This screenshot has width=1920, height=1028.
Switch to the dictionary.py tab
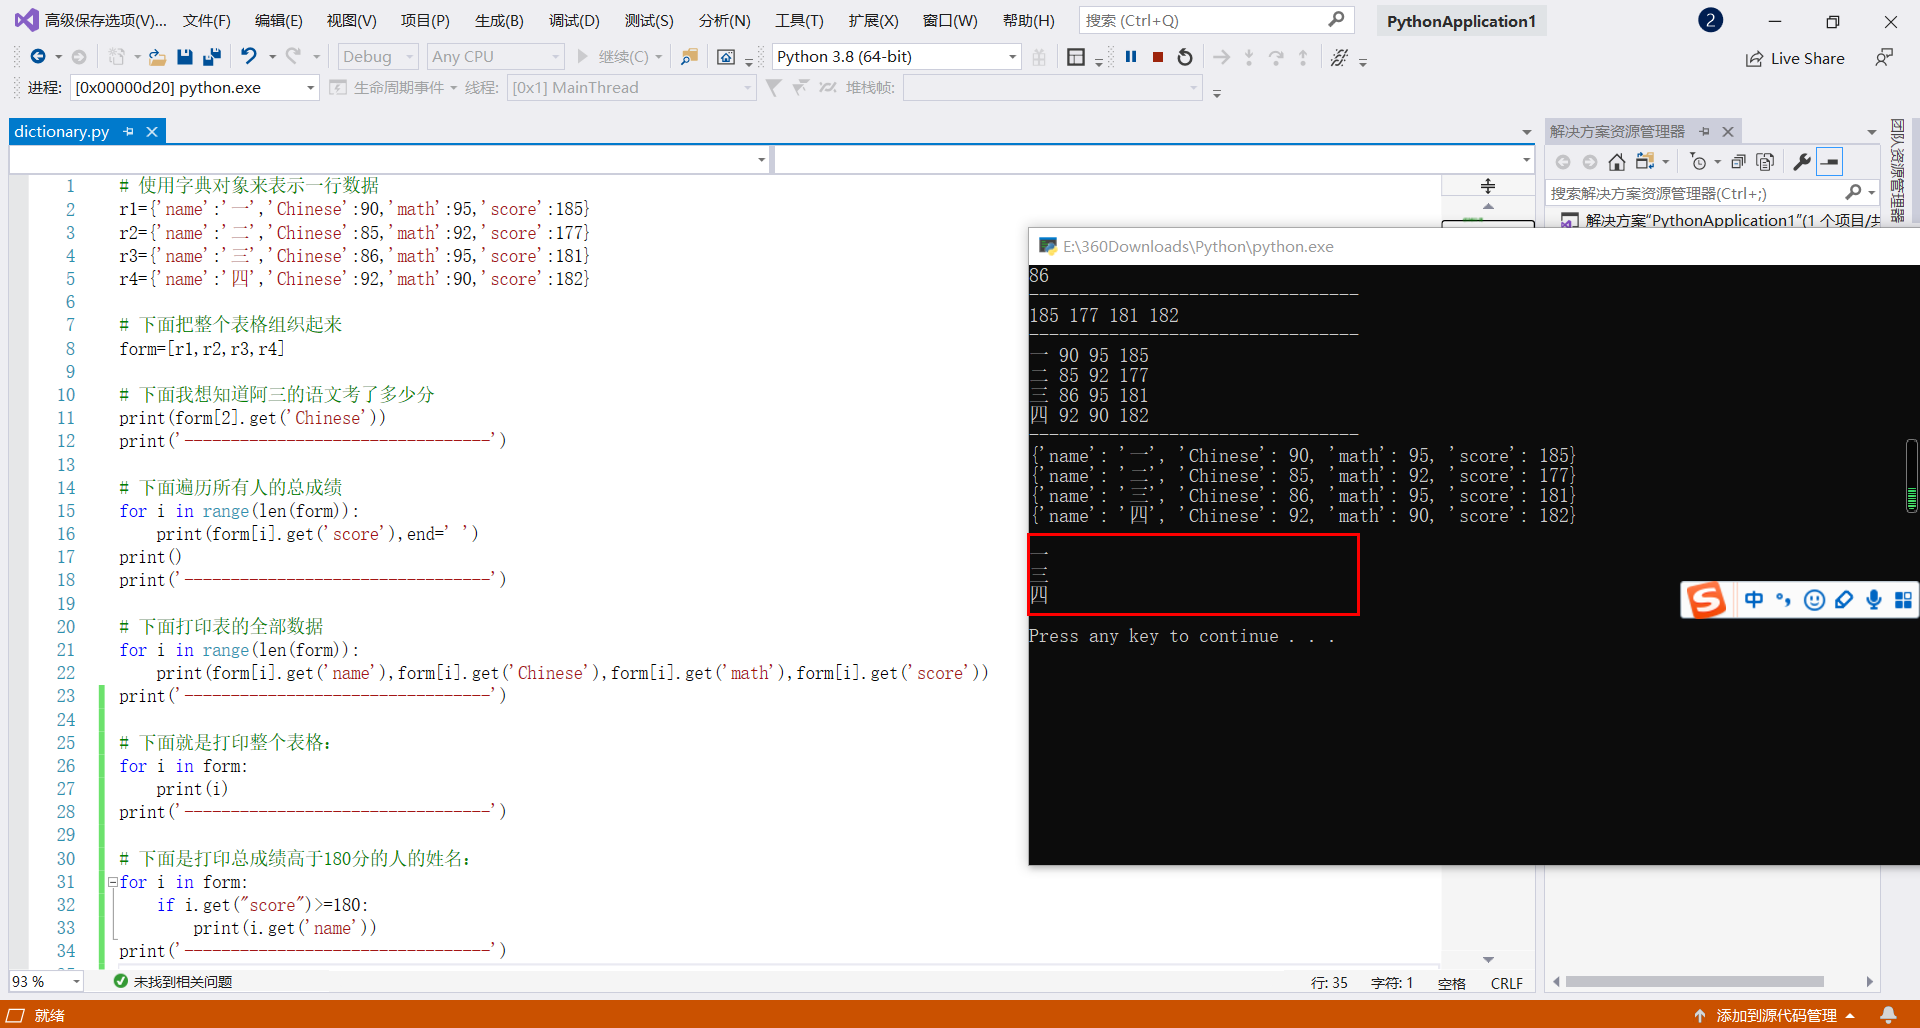point(62,131)
